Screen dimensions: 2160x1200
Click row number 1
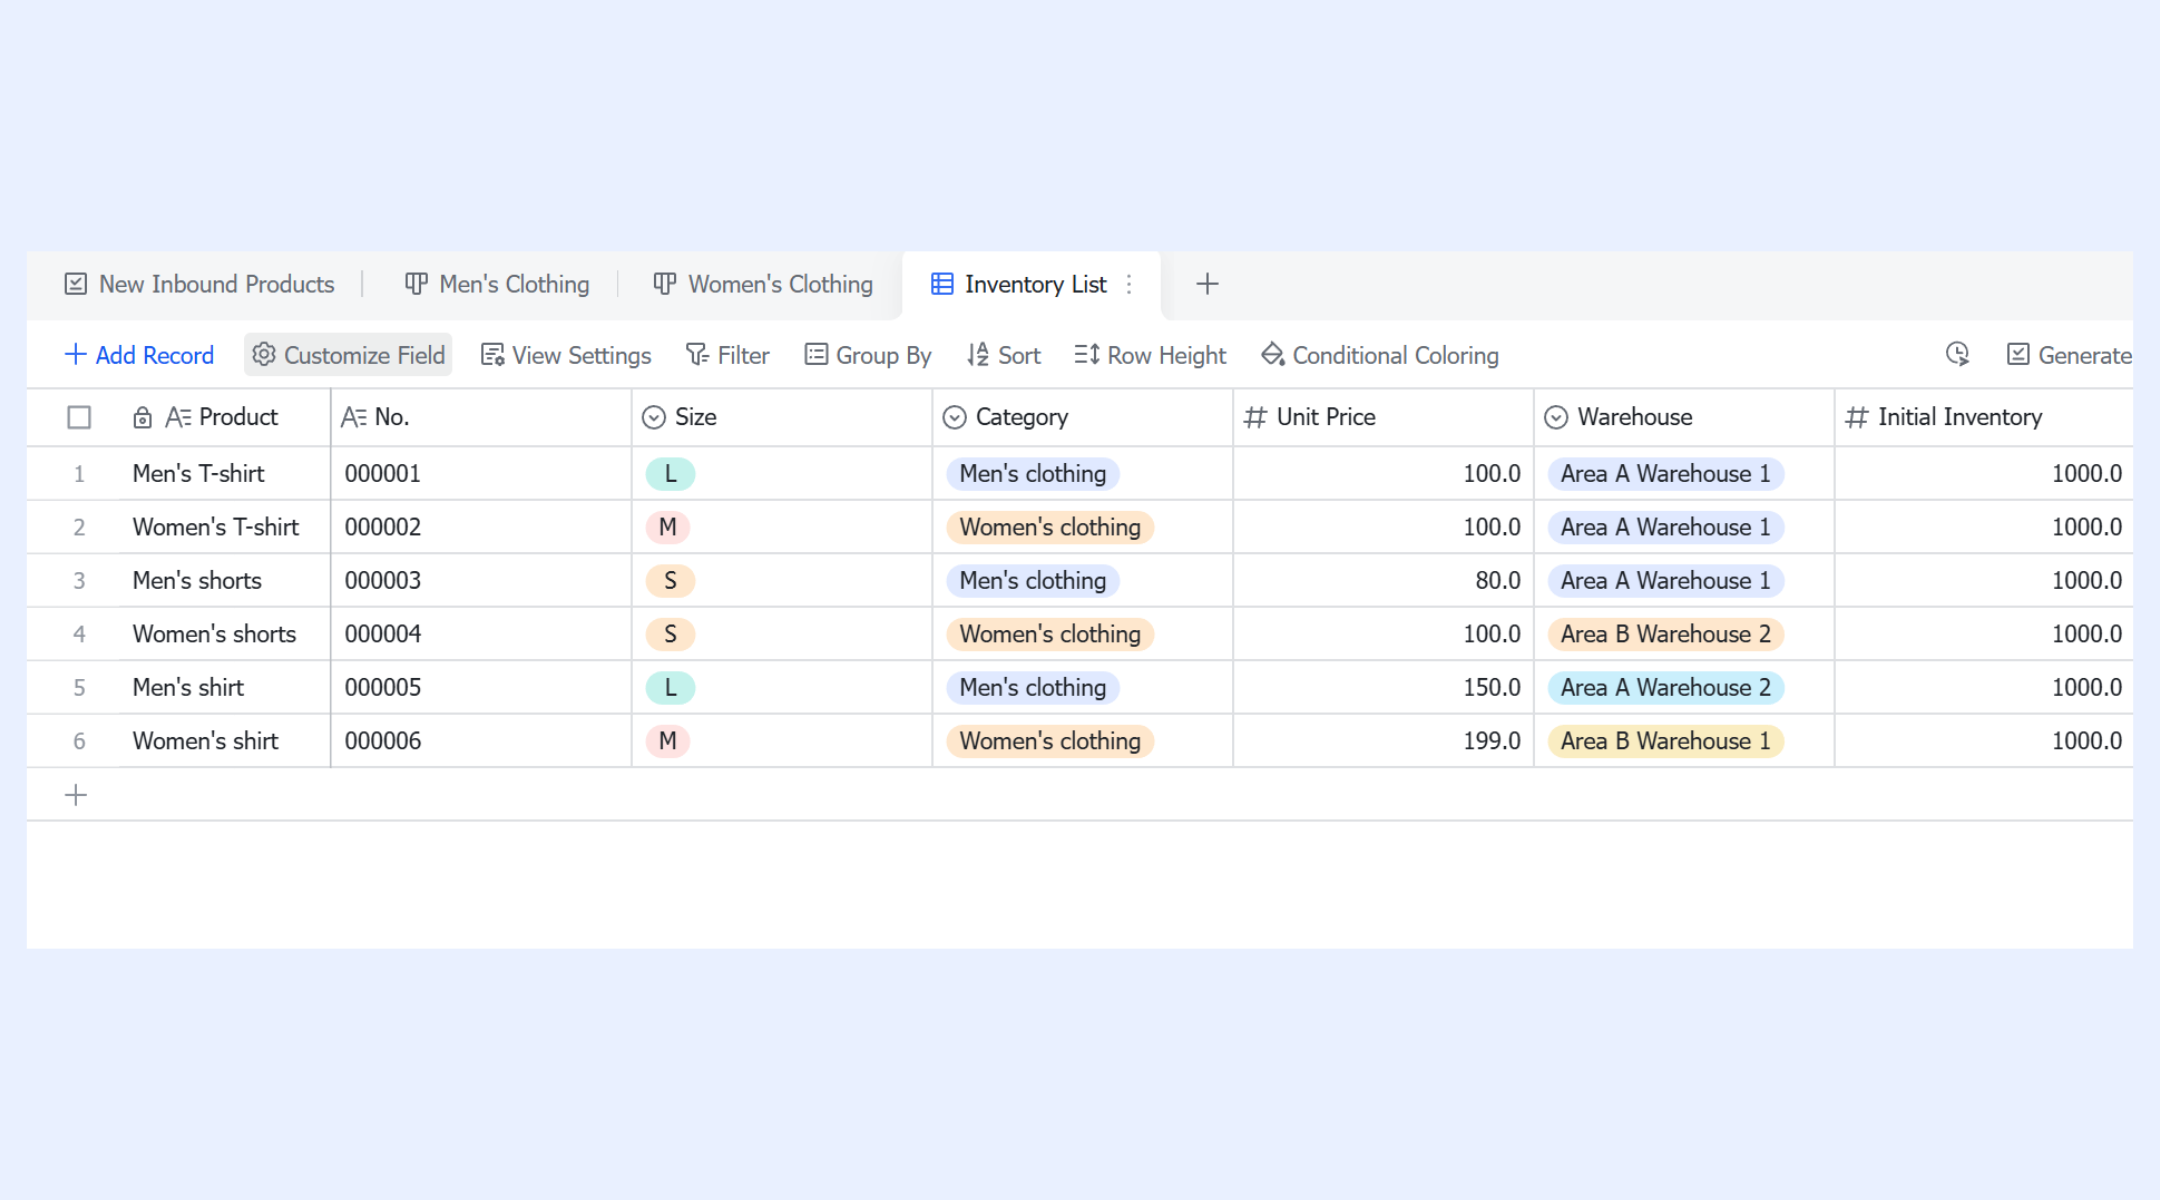[79, 474]
